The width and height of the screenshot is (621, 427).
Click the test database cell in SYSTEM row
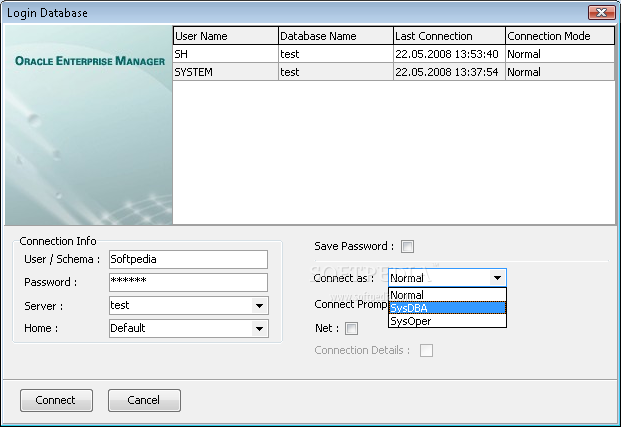pos(336,72)
